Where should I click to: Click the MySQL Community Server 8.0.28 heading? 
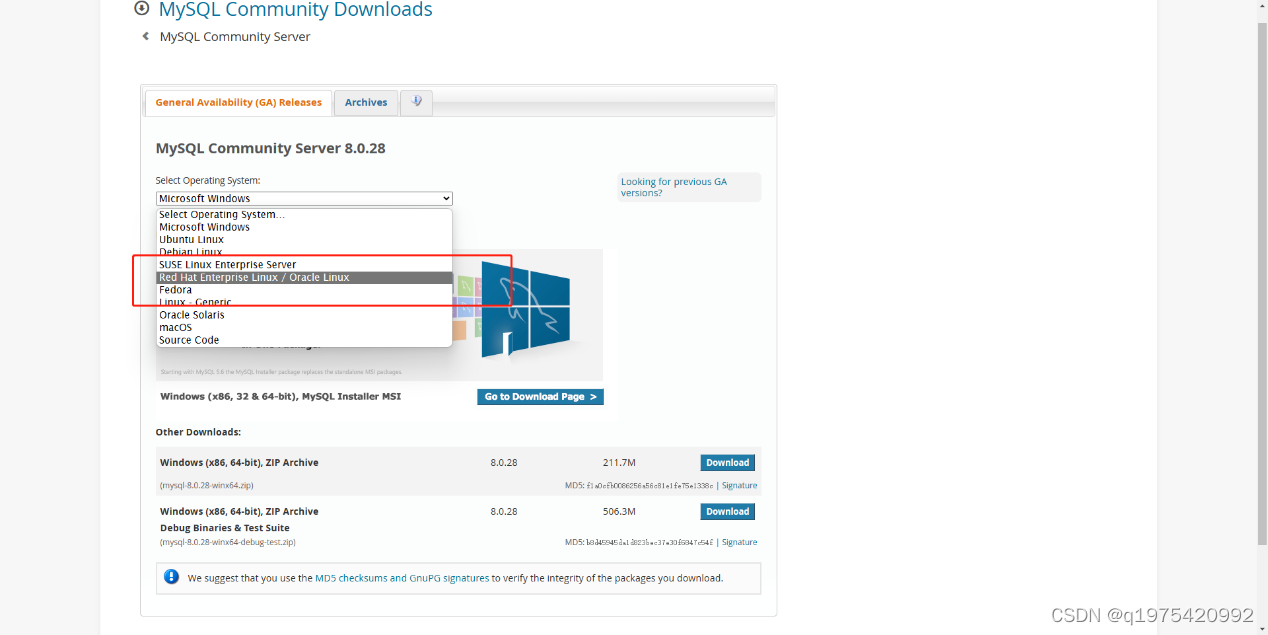point(270,148)
